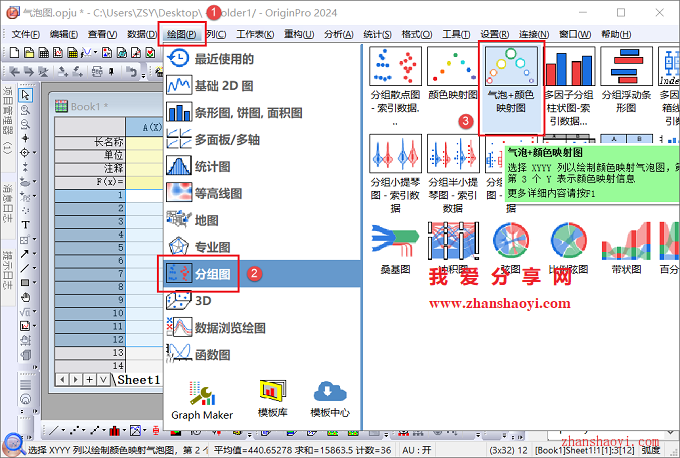Choose 比例弦图 ratio chord plot template
Screen dimensions: 680x458
tap(569, 247)
